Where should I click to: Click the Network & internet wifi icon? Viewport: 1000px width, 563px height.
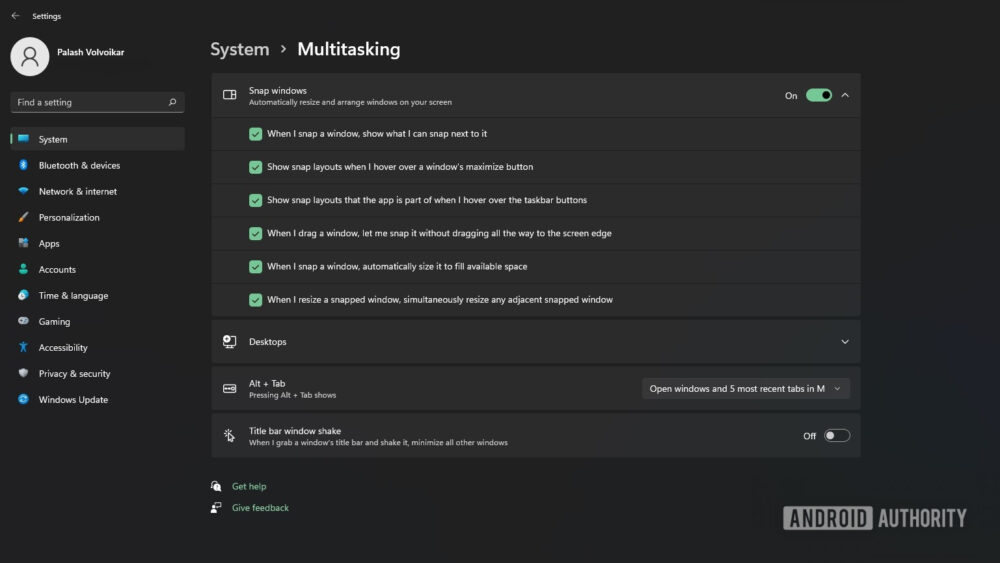pyautogui.click(x=23, y=191)
